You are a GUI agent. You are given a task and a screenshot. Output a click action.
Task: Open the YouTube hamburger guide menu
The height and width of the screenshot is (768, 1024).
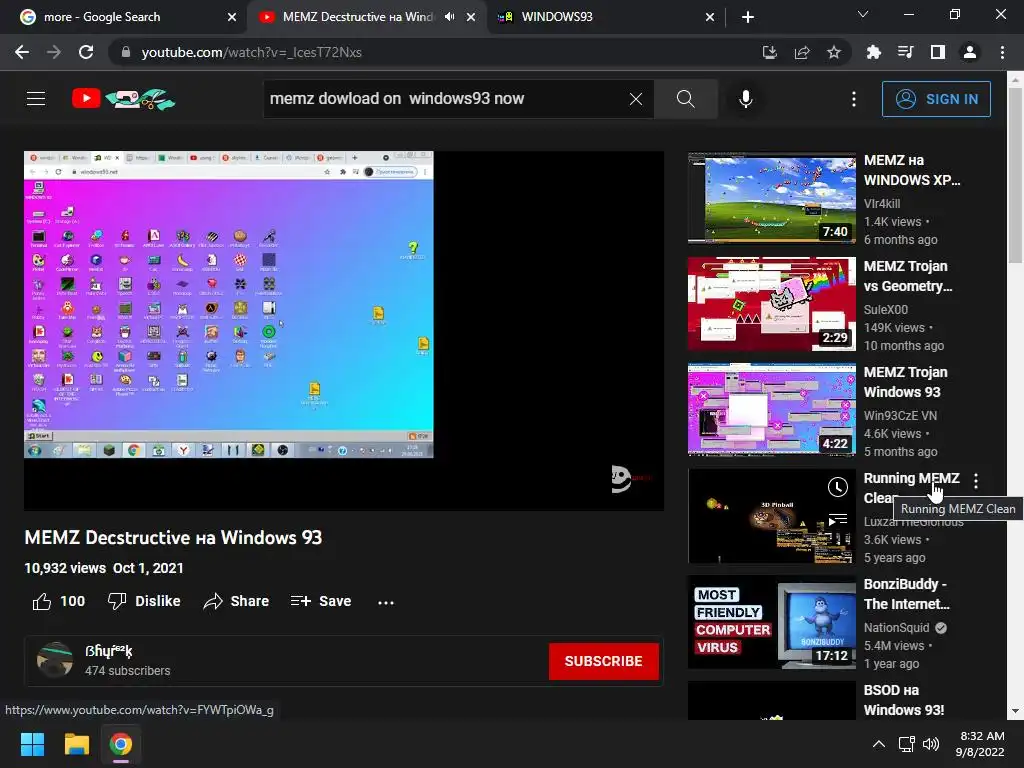[36, 99]
